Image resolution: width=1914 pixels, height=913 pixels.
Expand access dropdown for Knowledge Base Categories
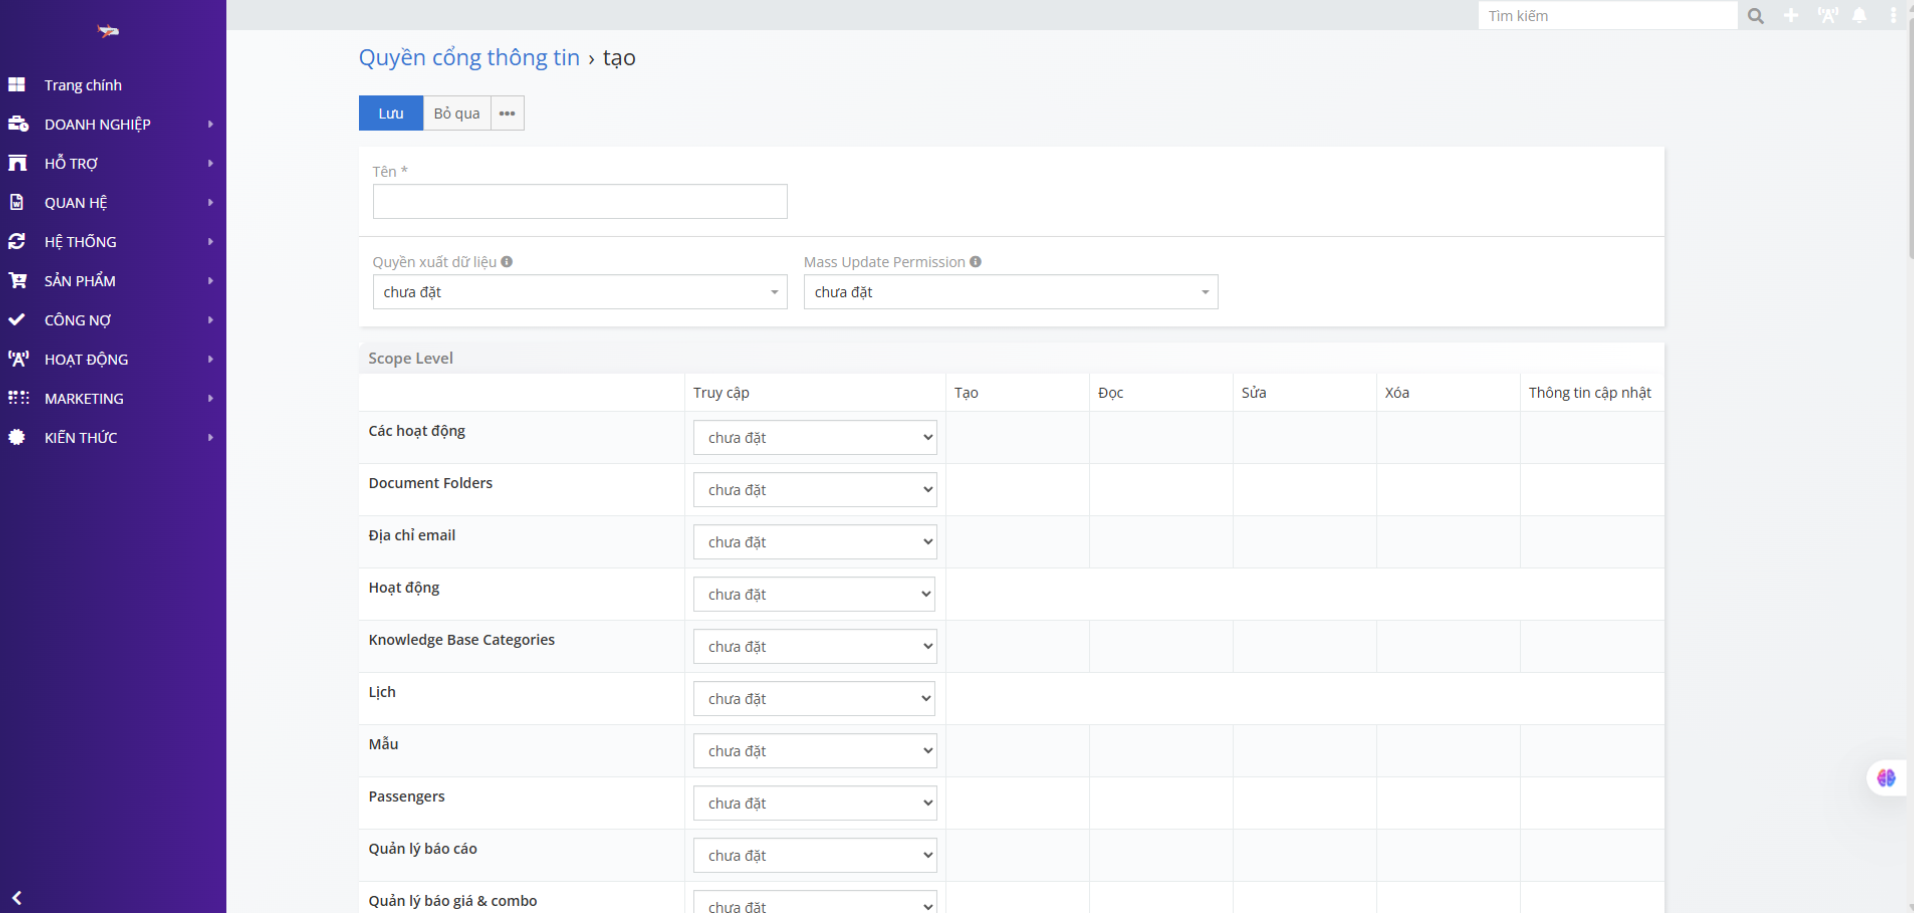(814, 647)
